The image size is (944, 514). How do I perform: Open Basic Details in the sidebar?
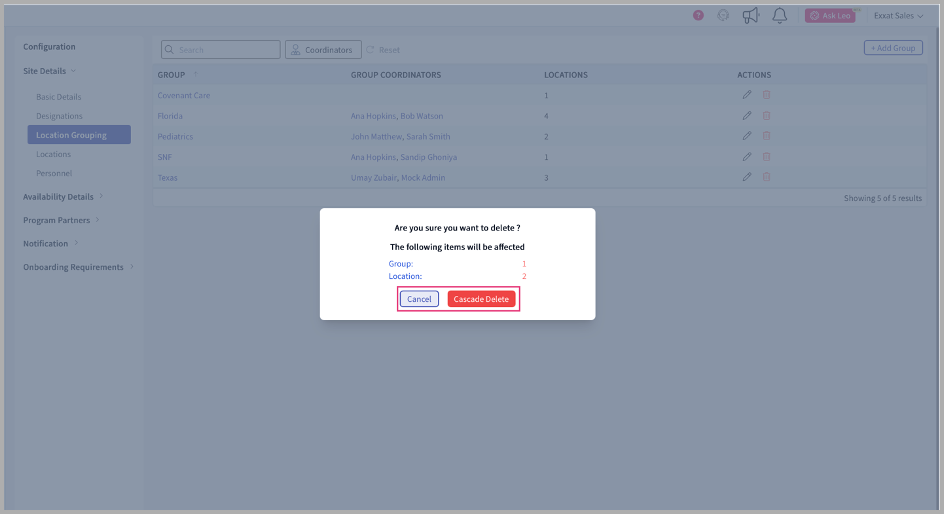[x=58, y=97]
